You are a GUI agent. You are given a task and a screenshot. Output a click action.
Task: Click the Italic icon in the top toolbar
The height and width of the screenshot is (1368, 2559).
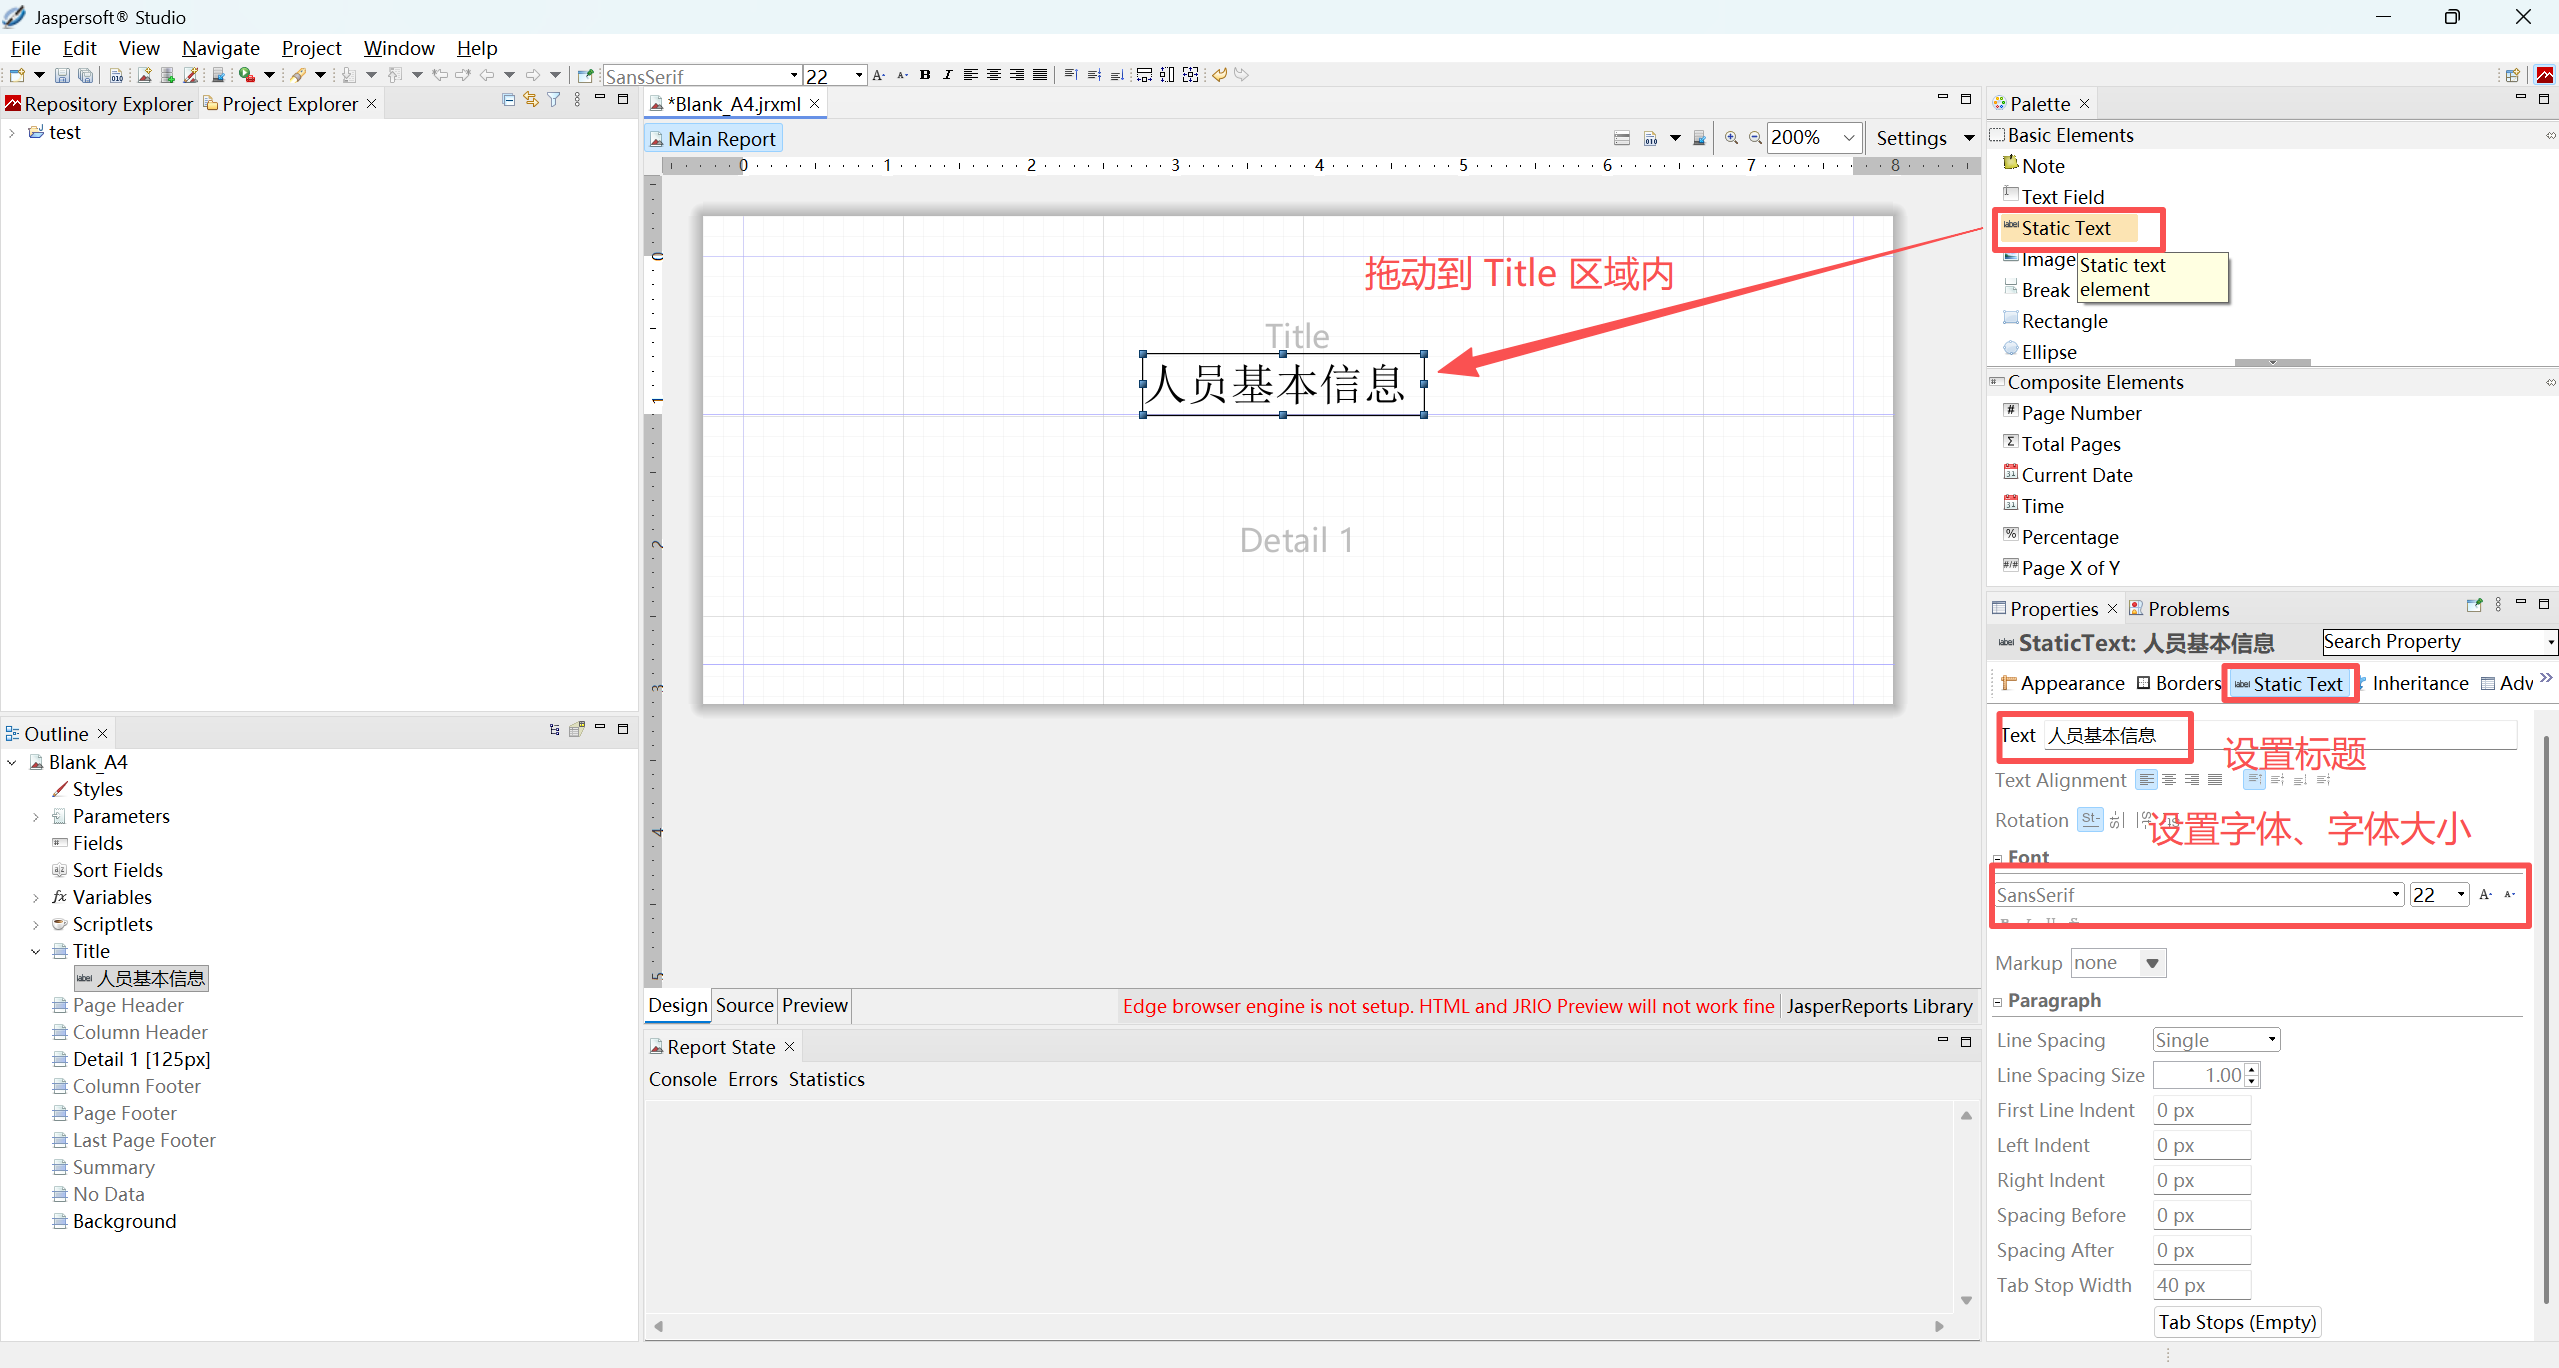click(947, 75)
